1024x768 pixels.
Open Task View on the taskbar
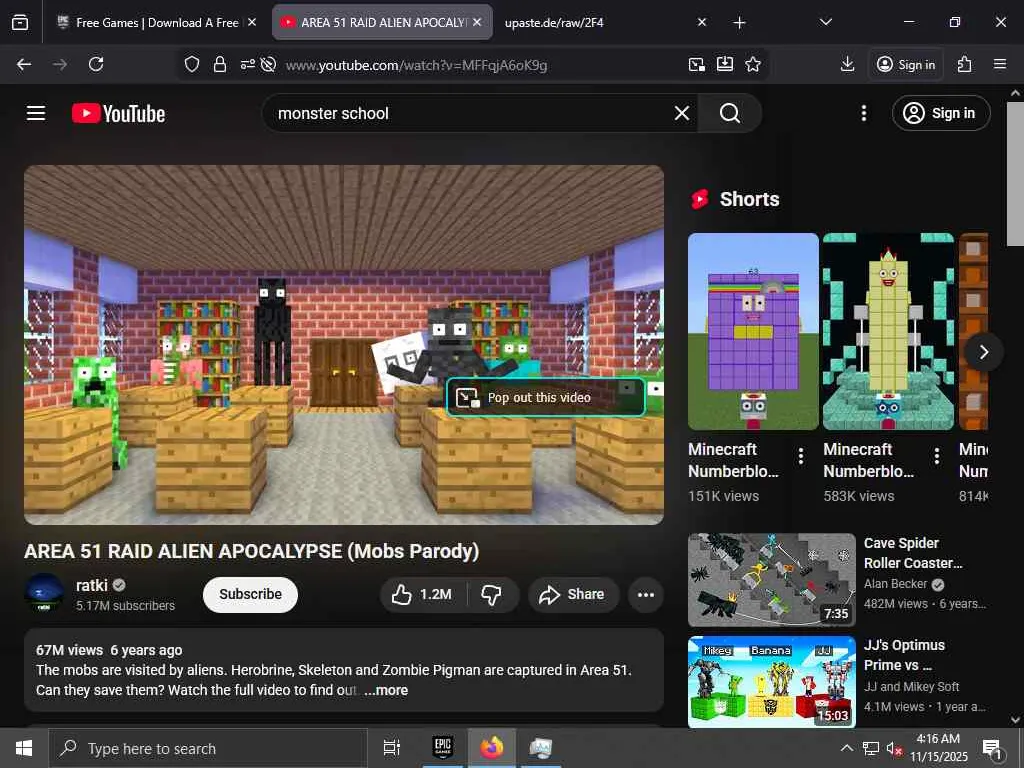[x=391, y=748]
